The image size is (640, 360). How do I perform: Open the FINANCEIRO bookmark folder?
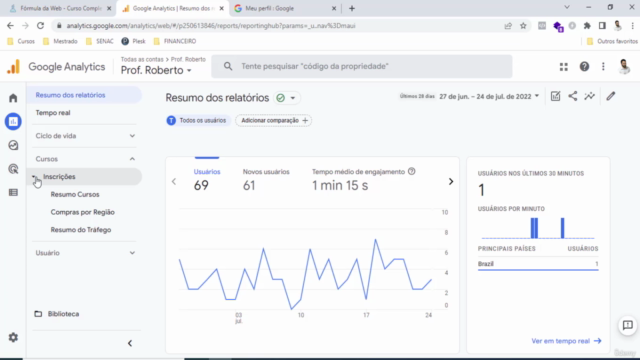(175, 41)
